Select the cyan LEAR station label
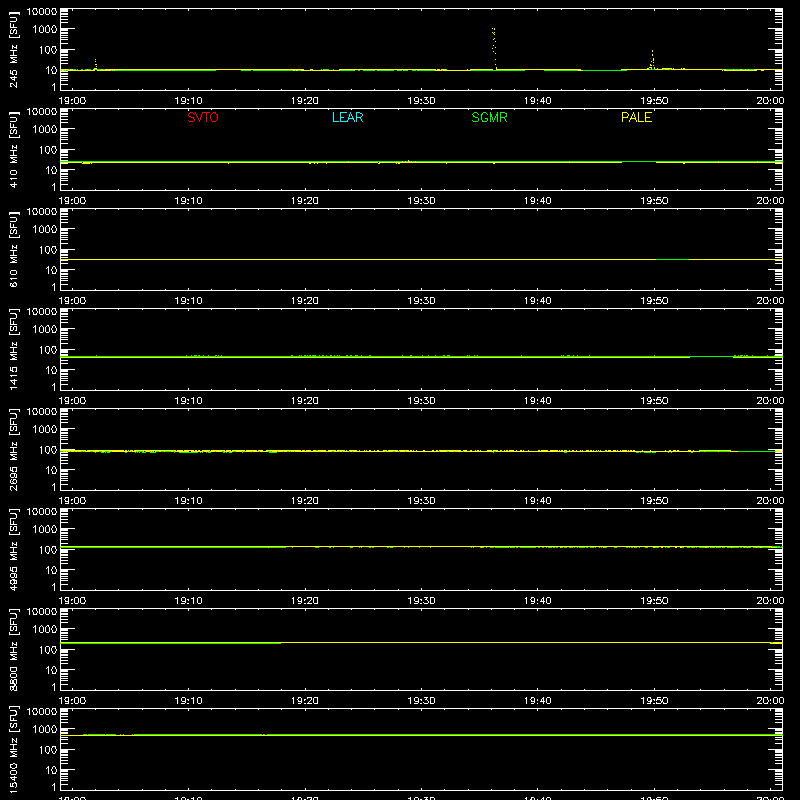Image resolution: width=800 pixels, height=800 pixels. tap(347, 117)
